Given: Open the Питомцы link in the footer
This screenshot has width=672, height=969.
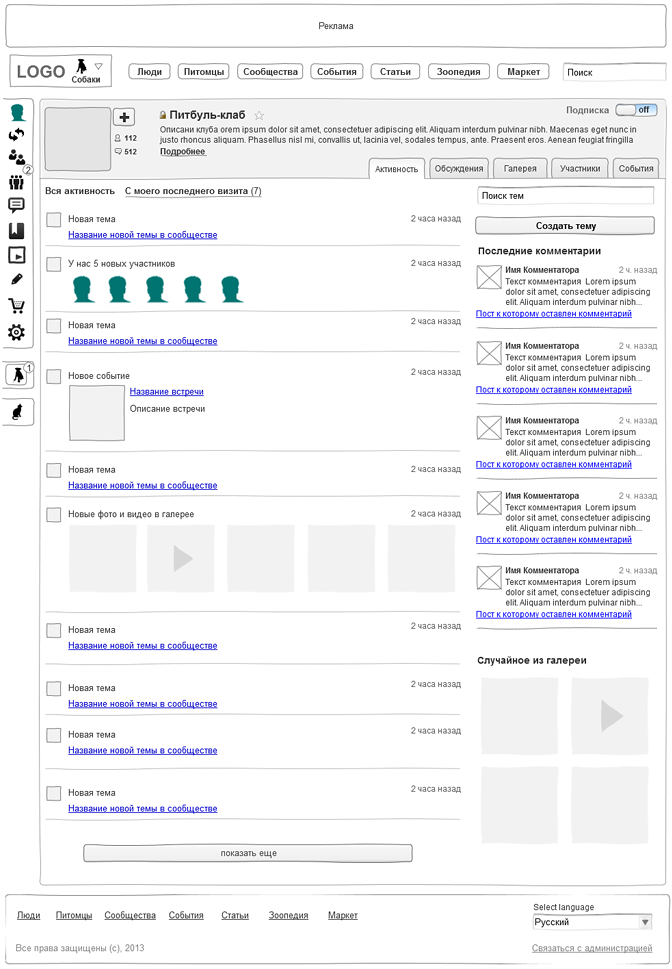Looking at the screenshot, I should (74, 915).
